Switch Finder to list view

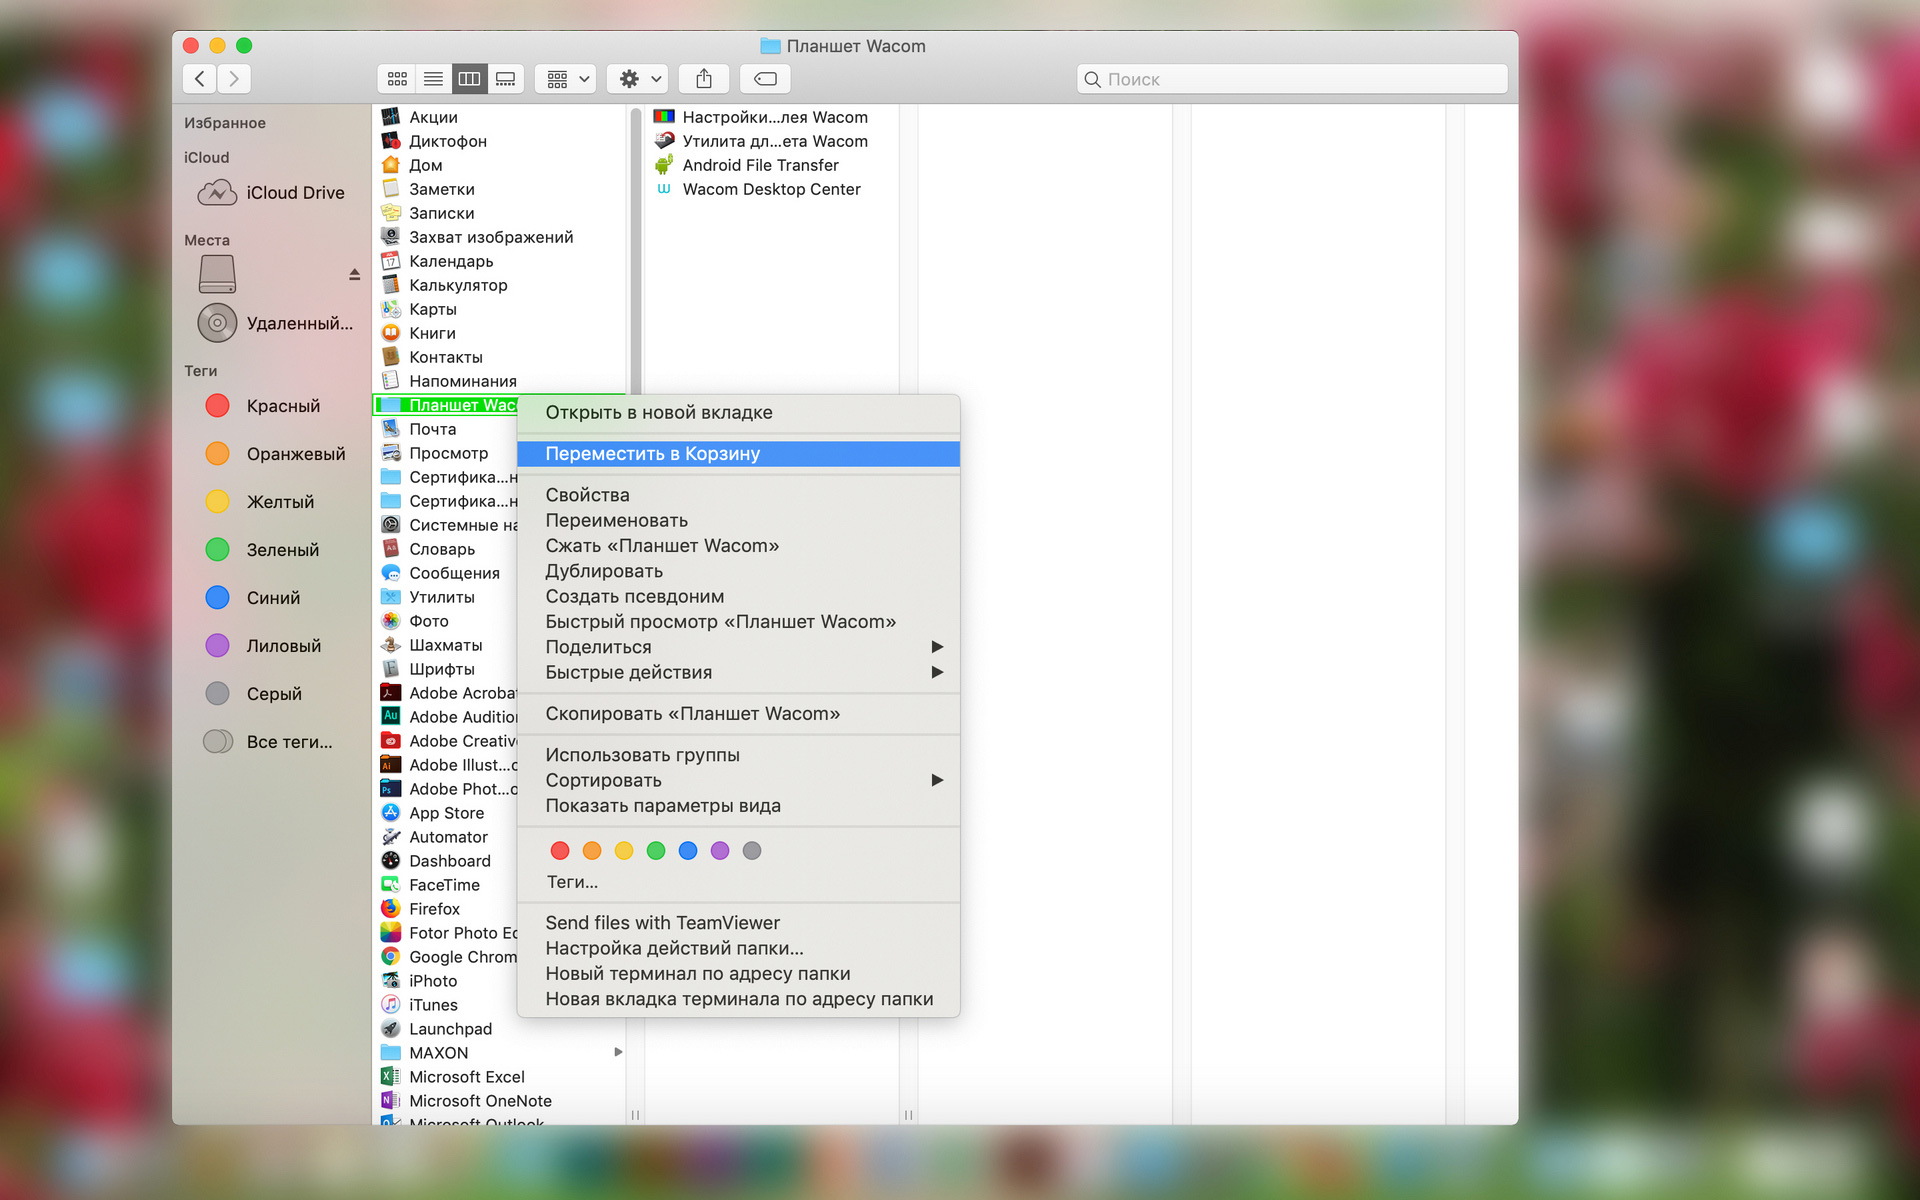[433, 79]
